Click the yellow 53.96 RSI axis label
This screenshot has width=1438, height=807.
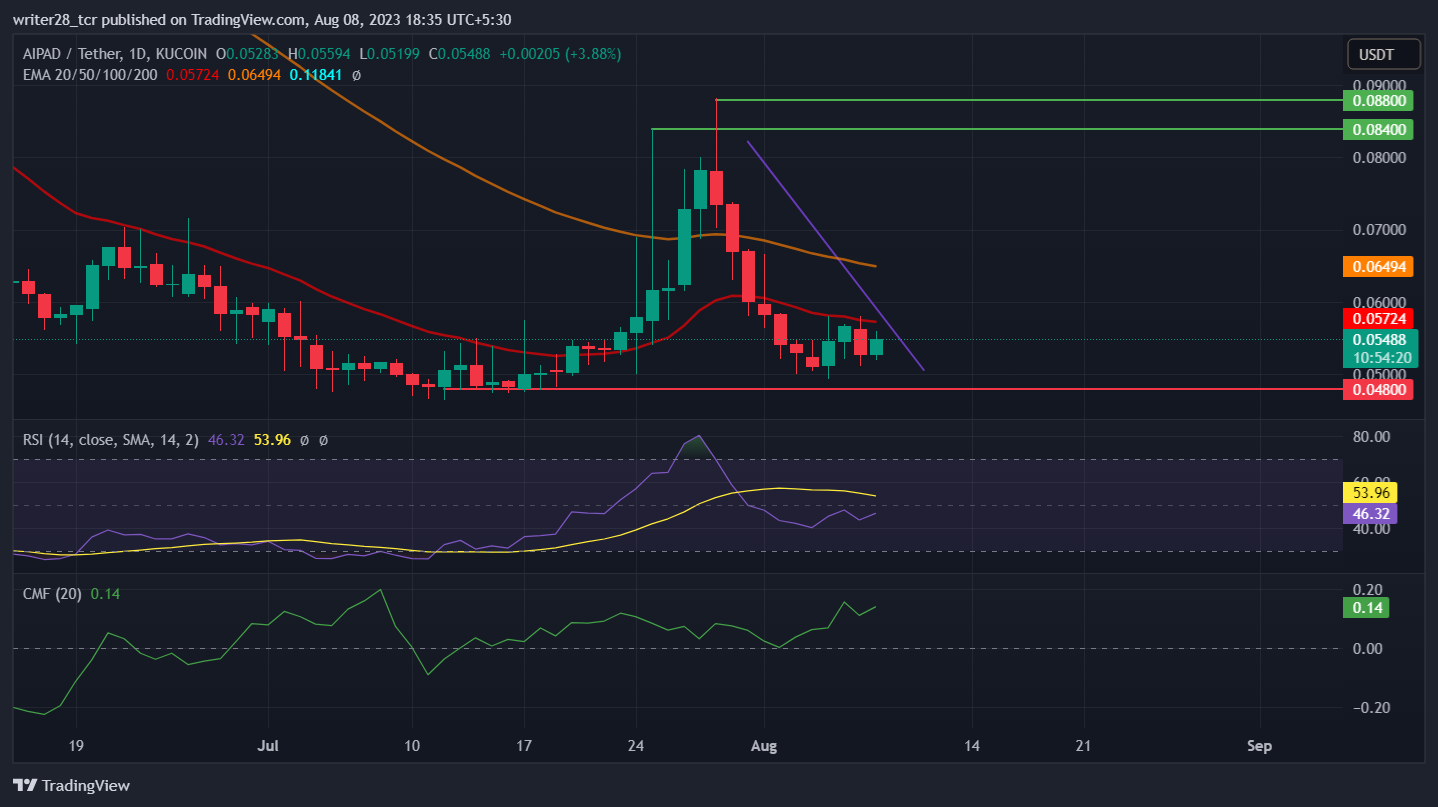click(1370, 493)
